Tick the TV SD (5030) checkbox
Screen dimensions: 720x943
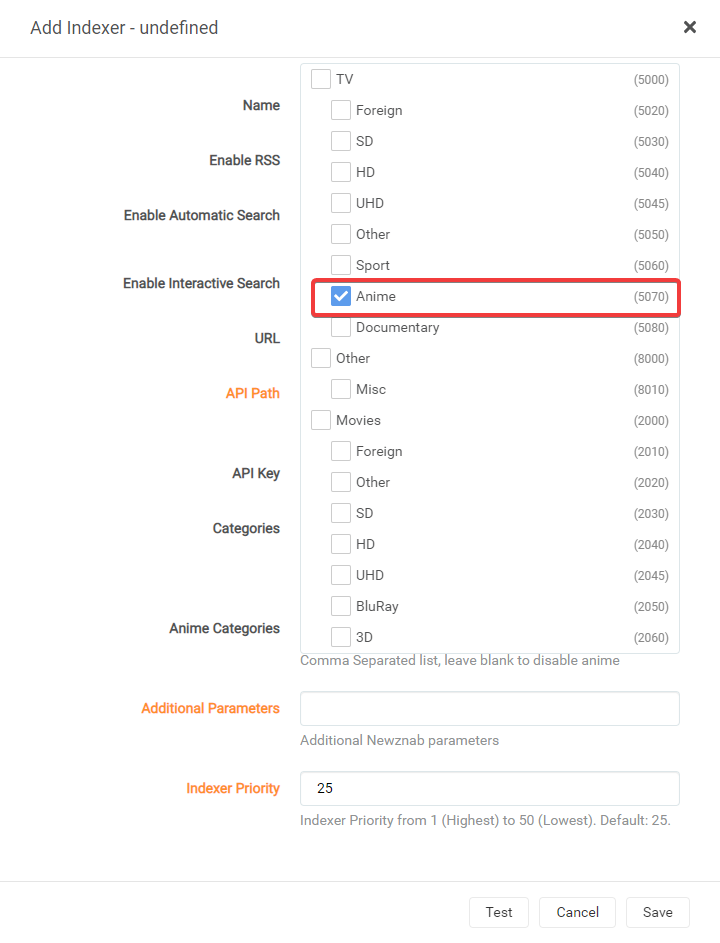(x=341, y=141)
